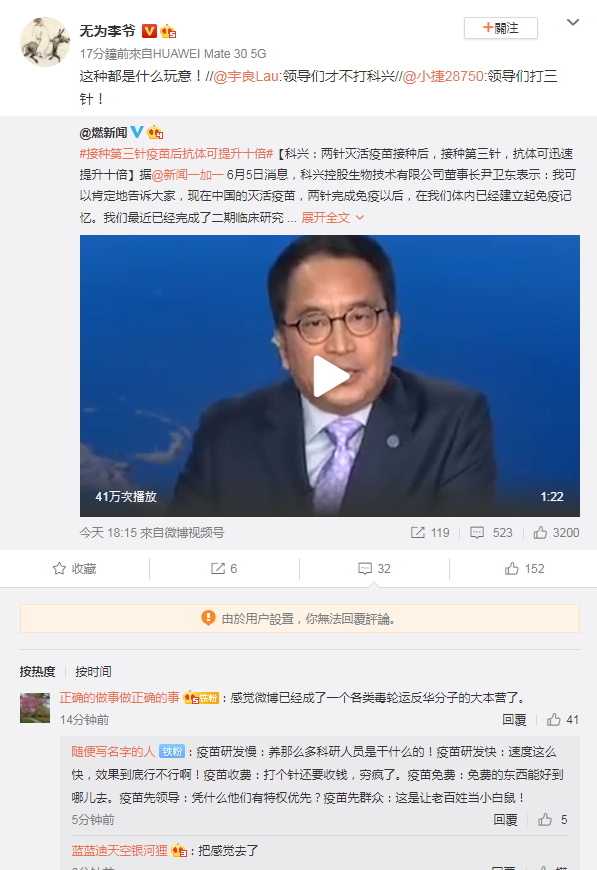This screenshot has width=597, height=870.
Task: Open the post options chevron menu
Action: [x=573, y=23]
